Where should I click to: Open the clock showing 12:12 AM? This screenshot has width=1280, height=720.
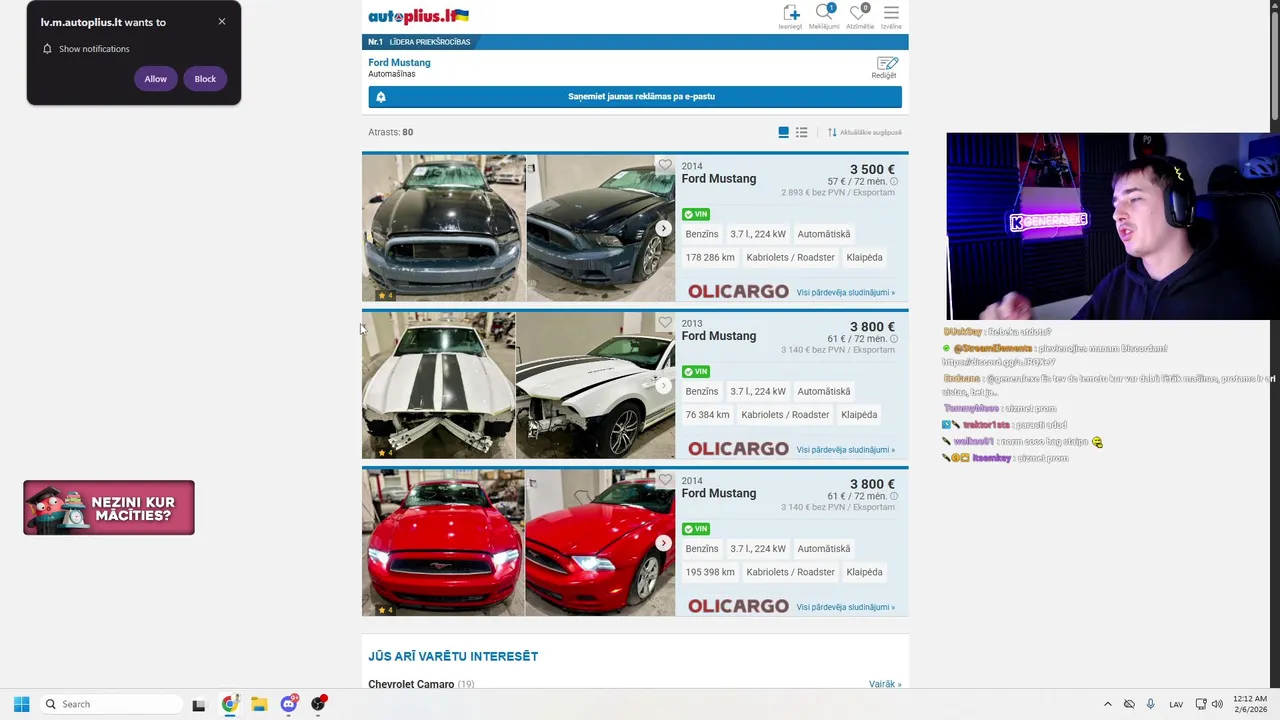click(x=1250, y=704)
